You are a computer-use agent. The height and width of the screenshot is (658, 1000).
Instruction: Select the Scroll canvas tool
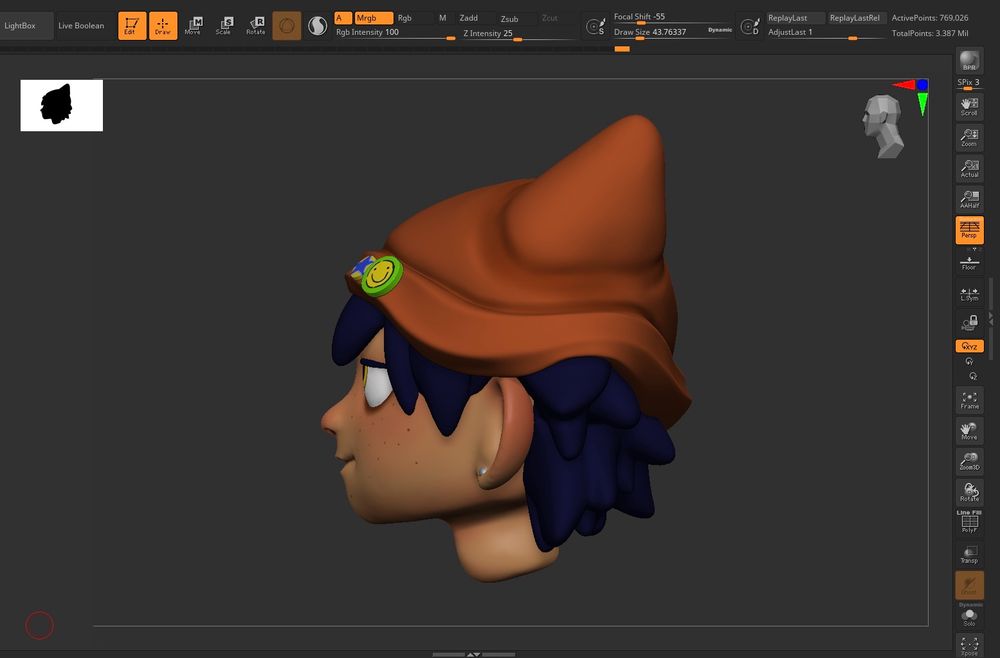click(969, 106)
